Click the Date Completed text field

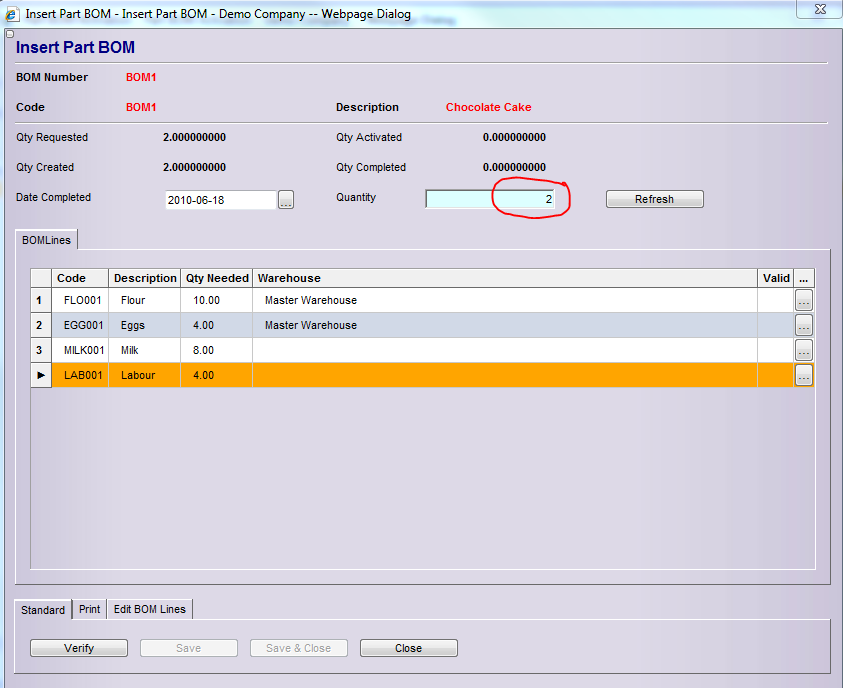[220, 200]
